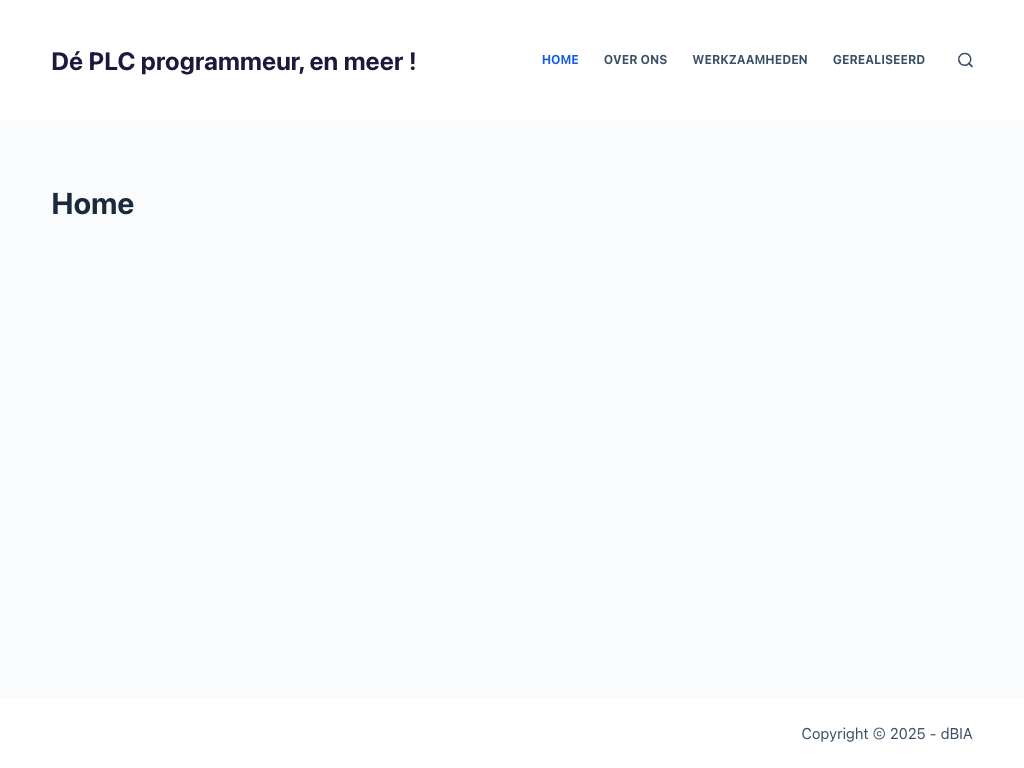Launch site search from the header toolbar
The height and width of the screenshot is (768, 1024).
click(x=965, y=60)
